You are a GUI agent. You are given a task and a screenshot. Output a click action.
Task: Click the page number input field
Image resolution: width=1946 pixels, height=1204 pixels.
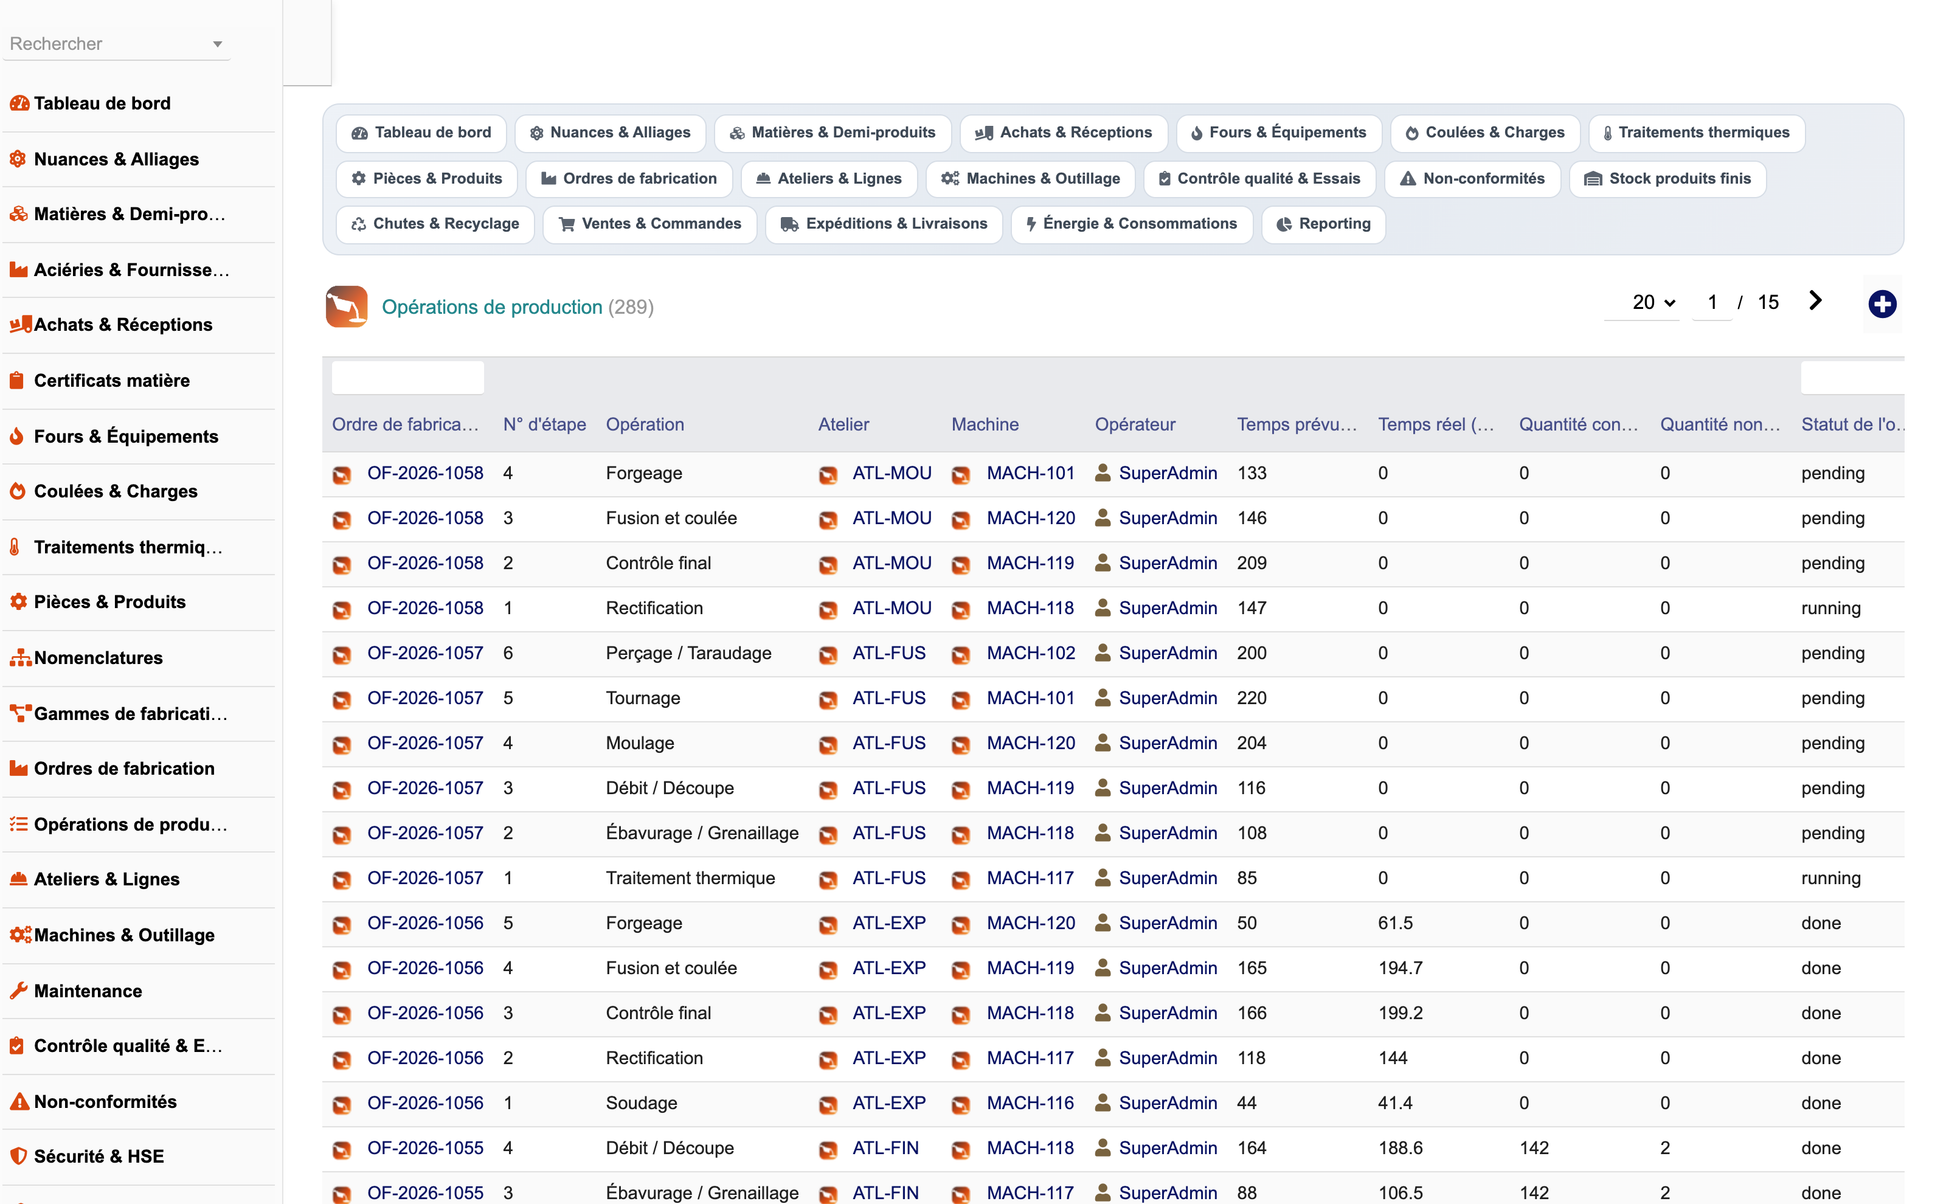(1712, 302)
